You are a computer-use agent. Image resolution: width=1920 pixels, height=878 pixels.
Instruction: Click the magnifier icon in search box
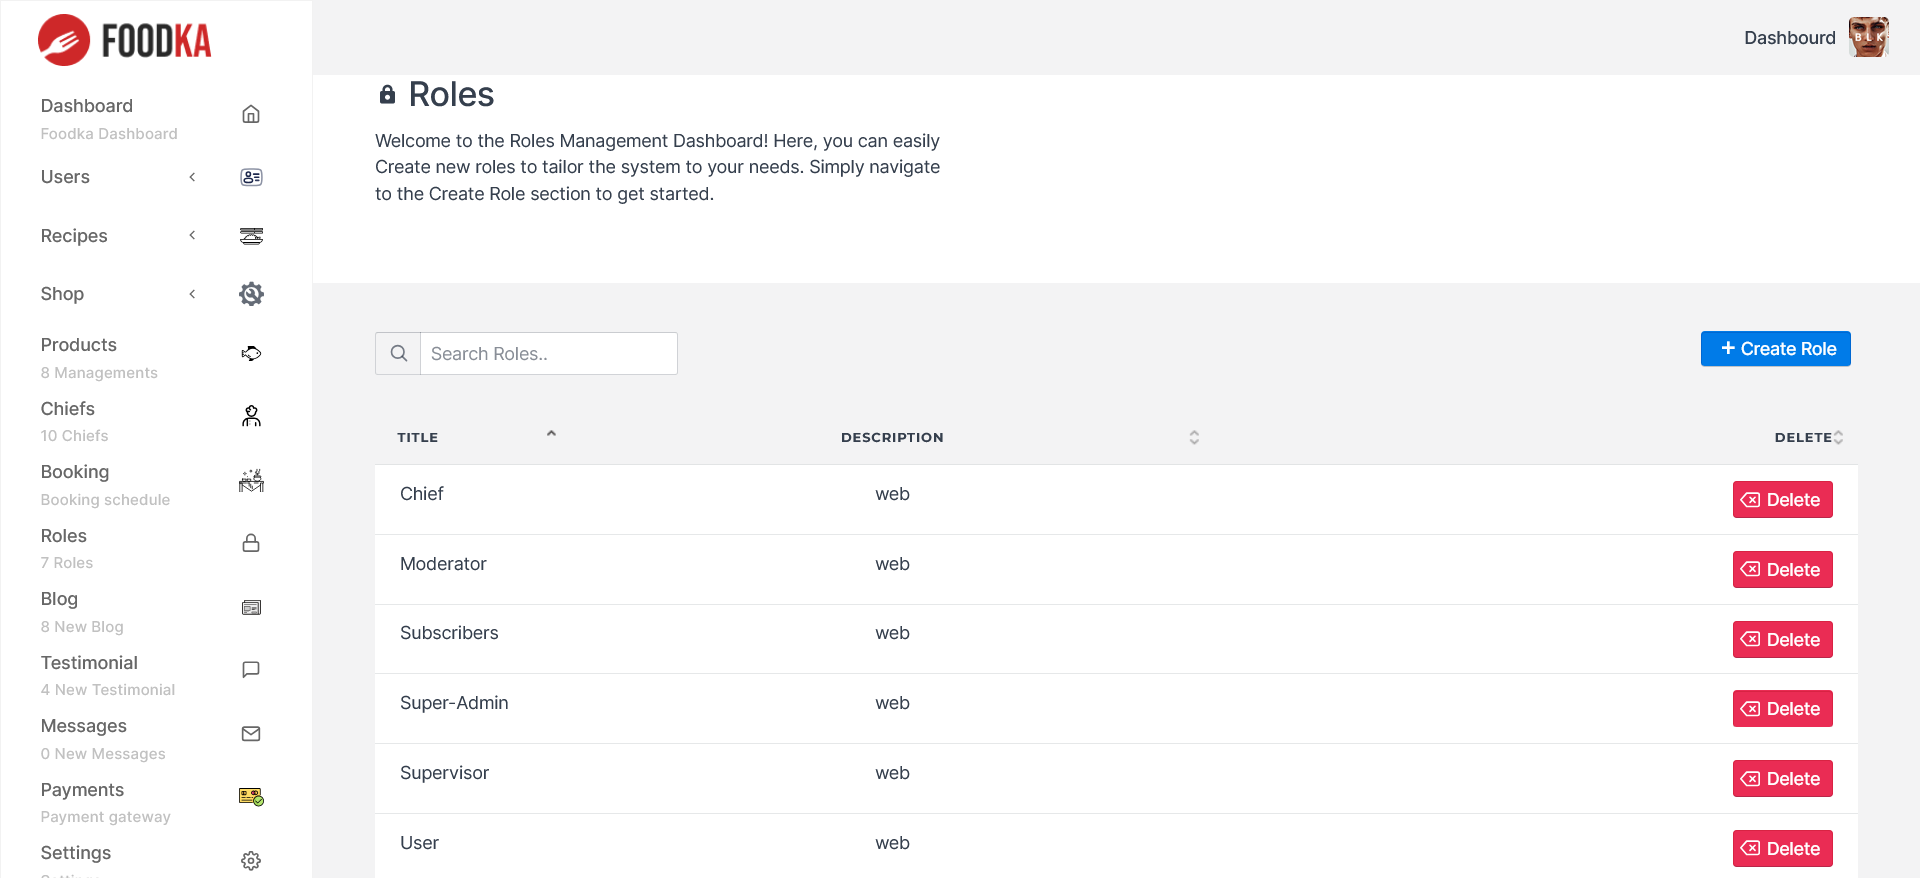(398, 354)
